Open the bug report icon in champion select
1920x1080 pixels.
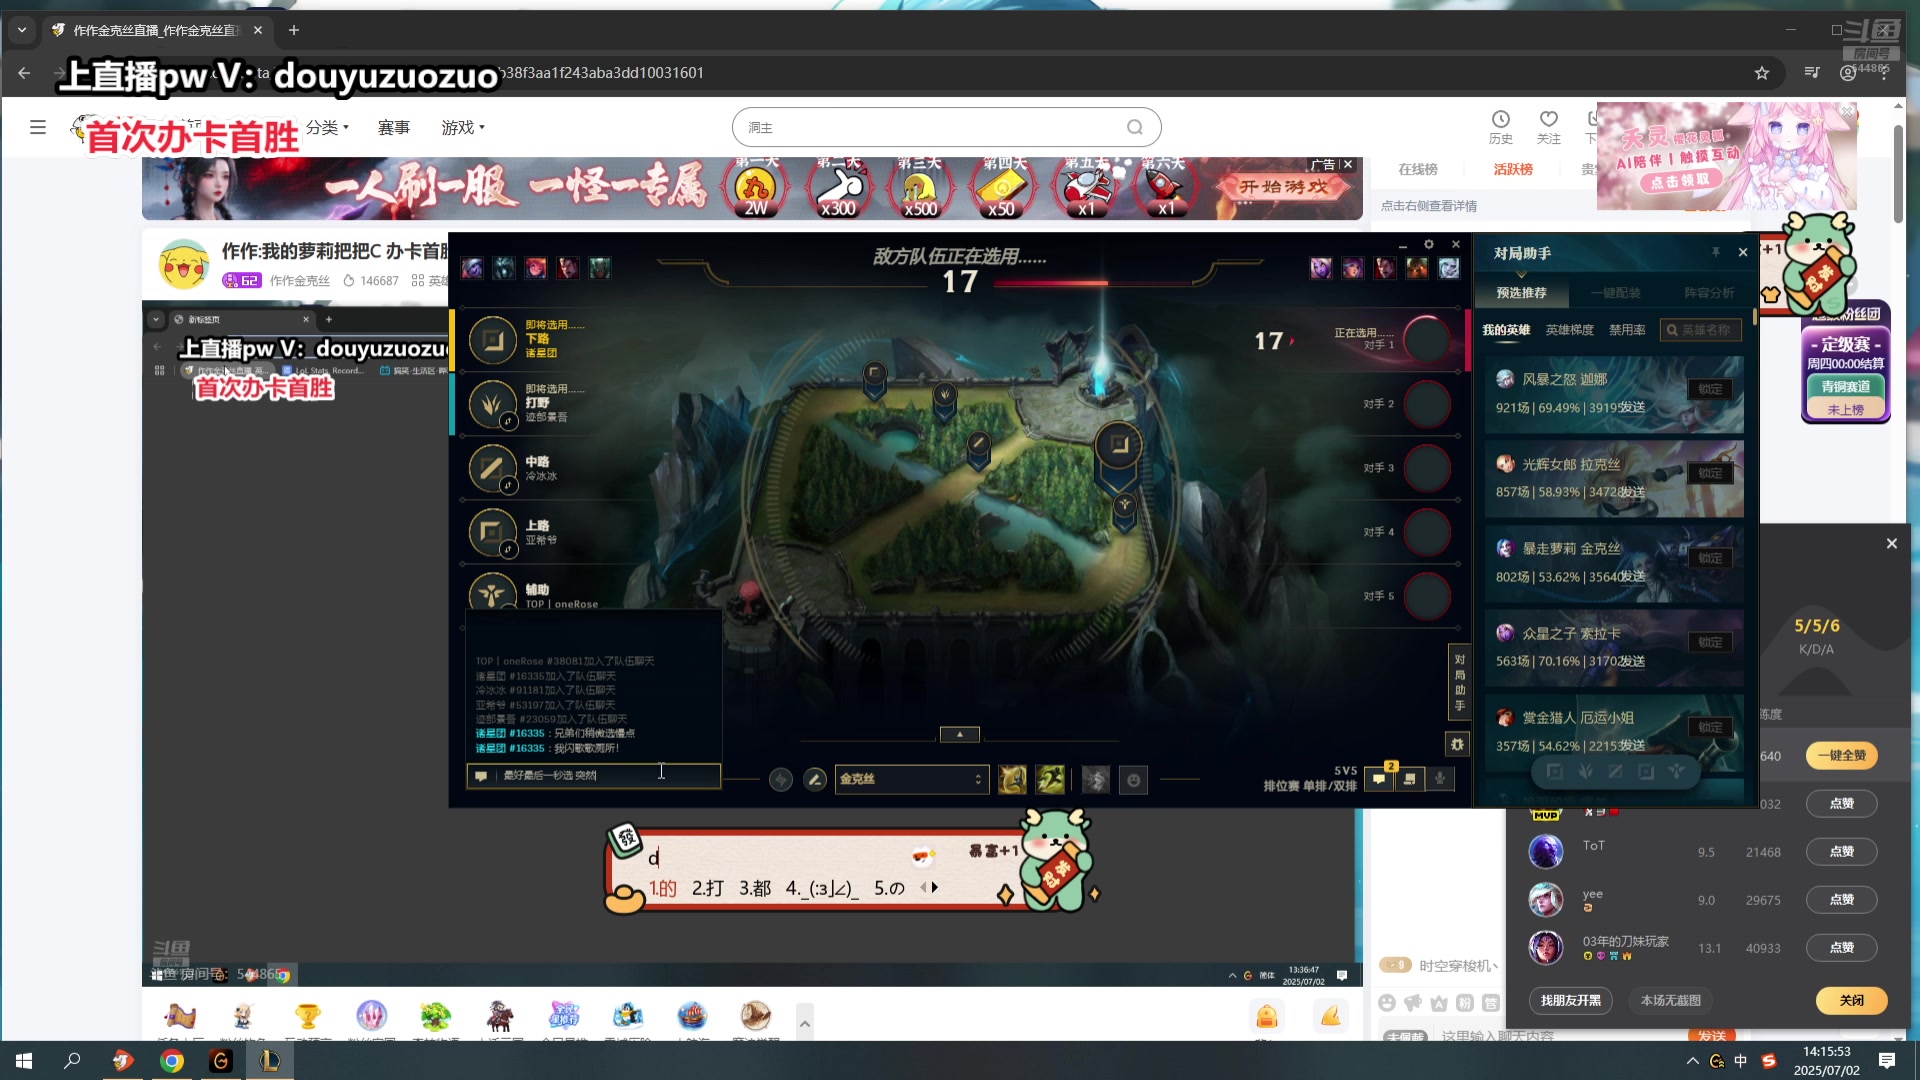(x=1457, y=744)
